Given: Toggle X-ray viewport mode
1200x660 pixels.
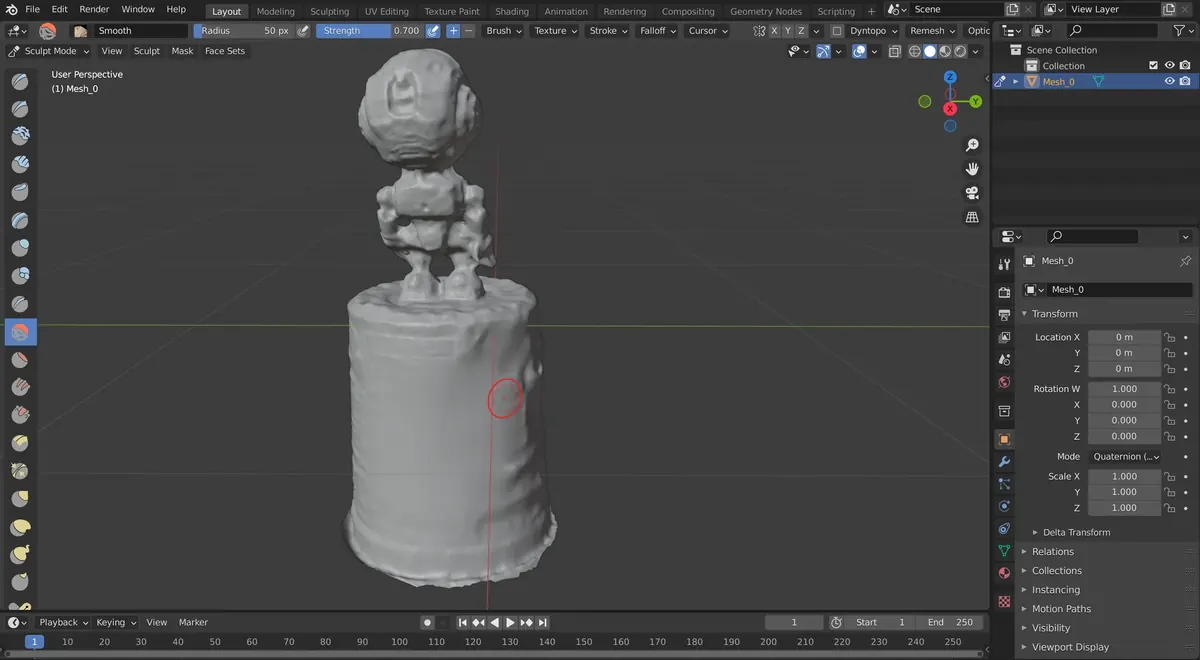Looking at the screenshot, I should [894, 51].
